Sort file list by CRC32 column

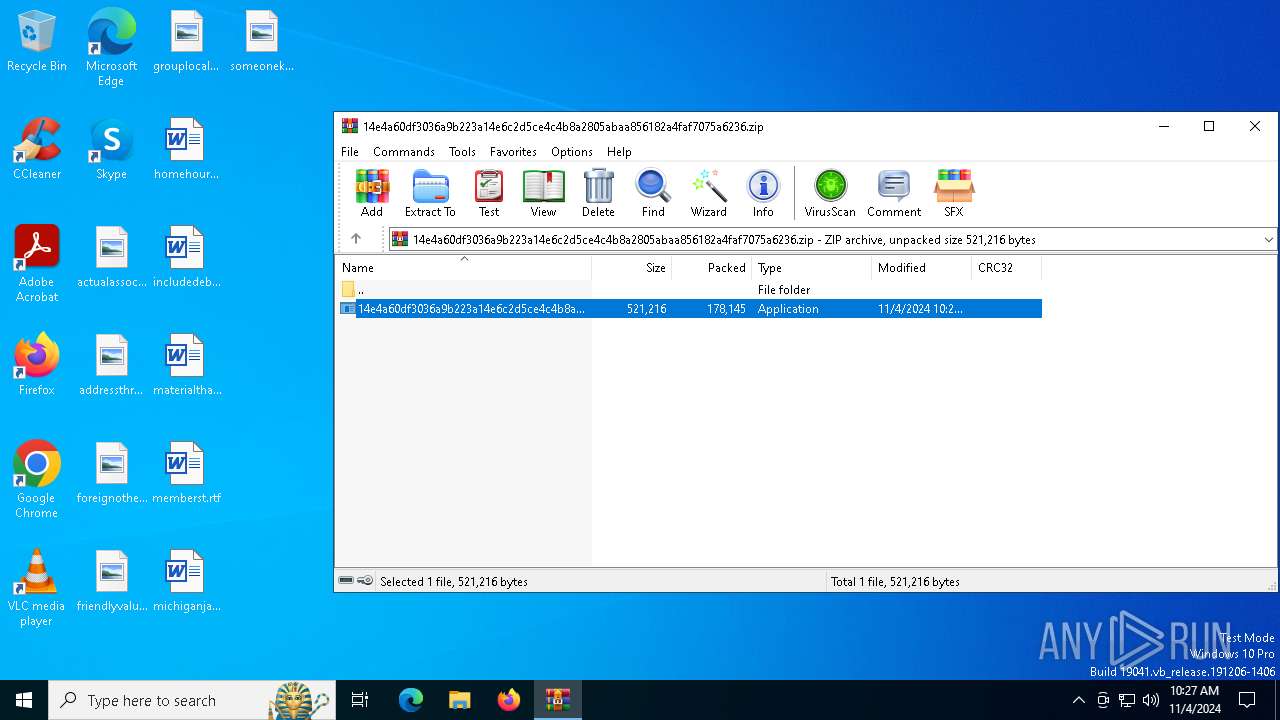1006,267
